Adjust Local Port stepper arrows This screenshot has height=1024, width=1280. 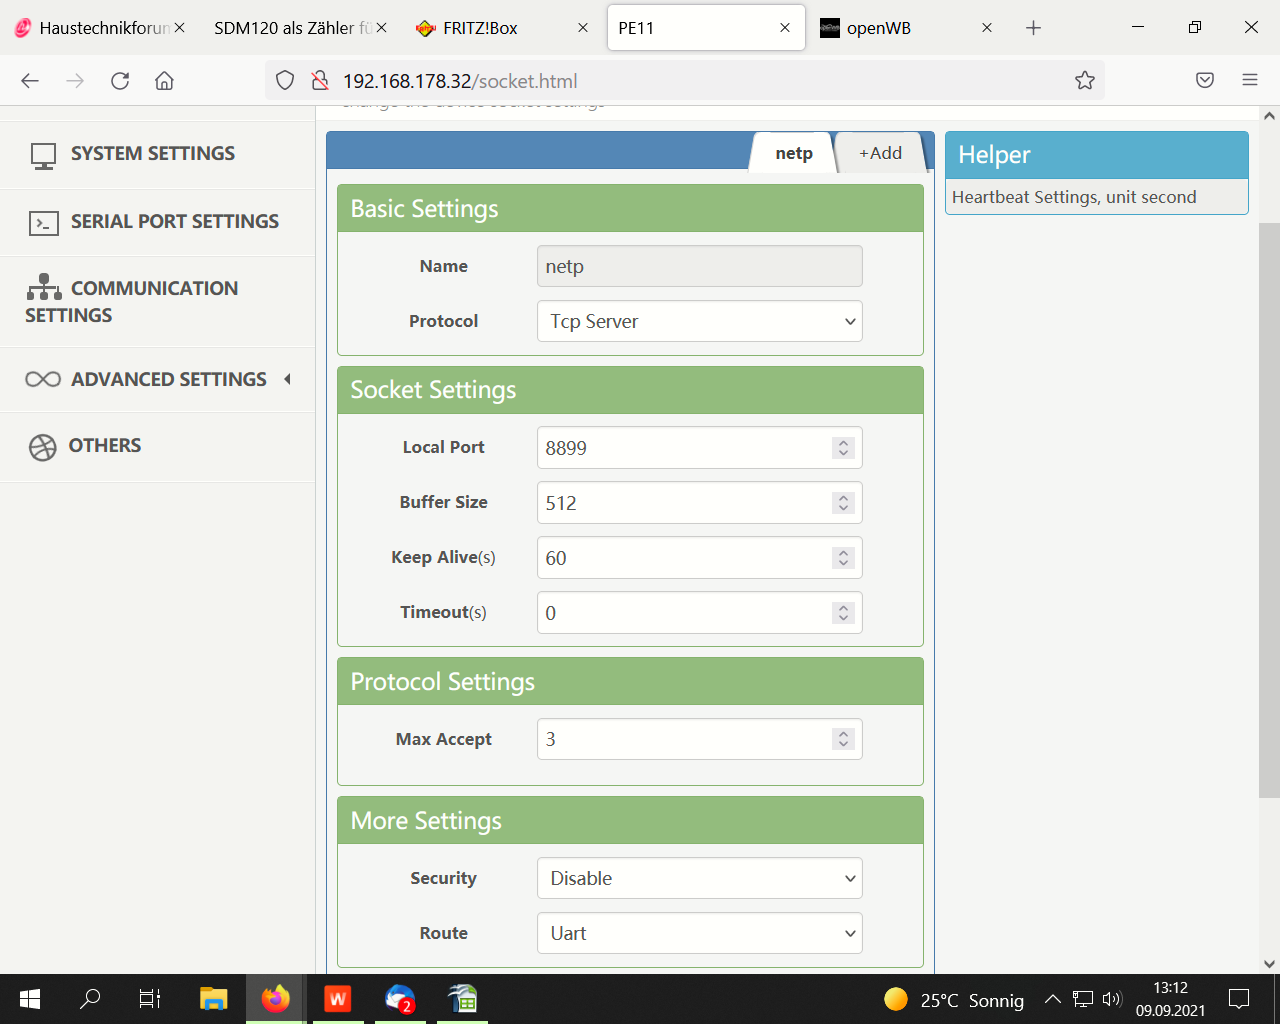pos(843,448)
